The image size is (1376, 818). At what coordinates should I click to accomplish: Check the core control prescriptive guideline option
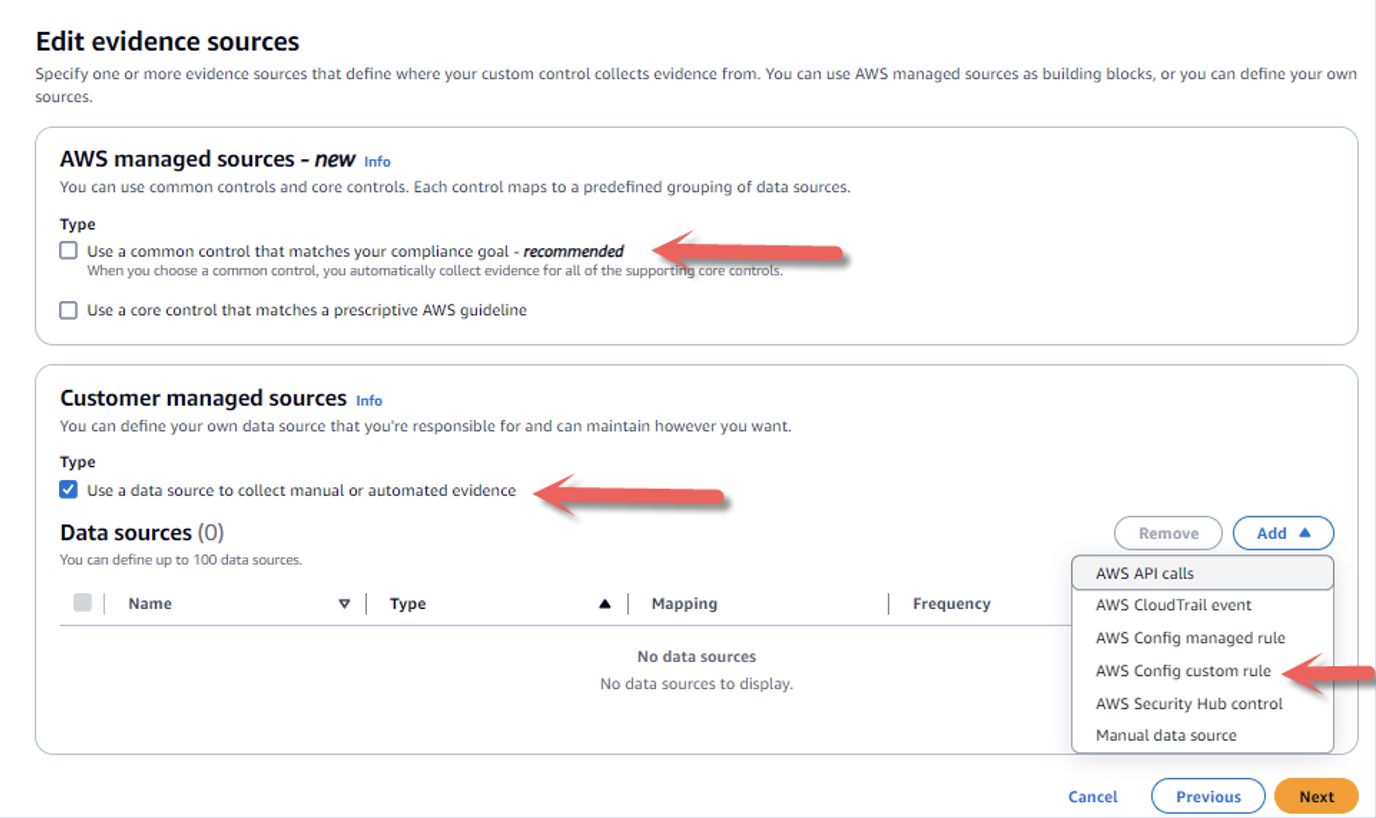pos(68,310)
